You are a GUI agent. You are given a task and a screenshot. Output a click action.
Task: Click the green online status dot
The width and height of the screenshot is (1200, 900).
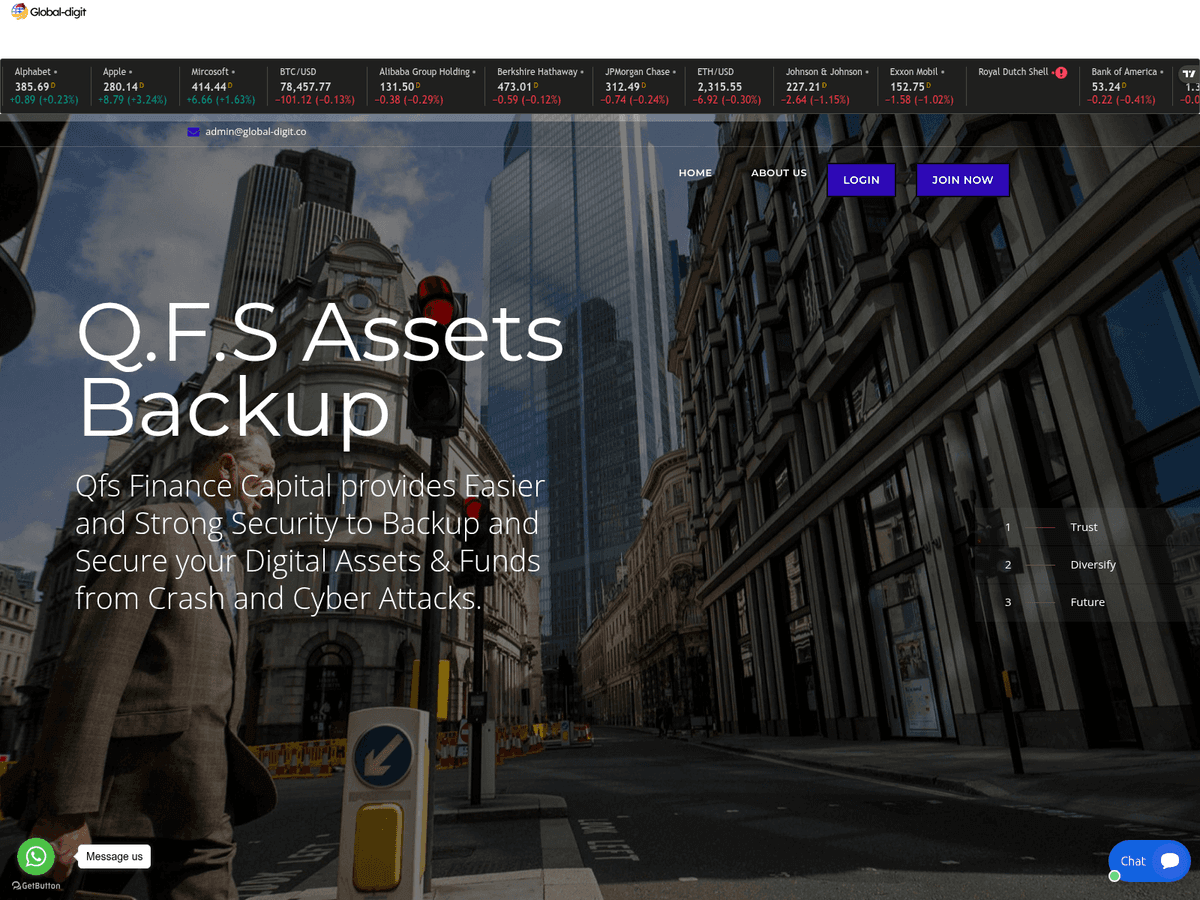click(x=1115, y=876)
